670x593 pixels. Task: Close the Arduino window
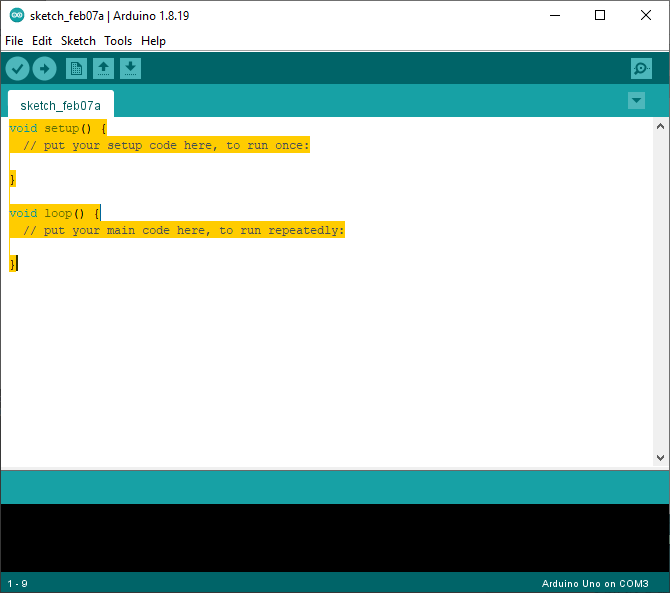(x=646, y=15)
